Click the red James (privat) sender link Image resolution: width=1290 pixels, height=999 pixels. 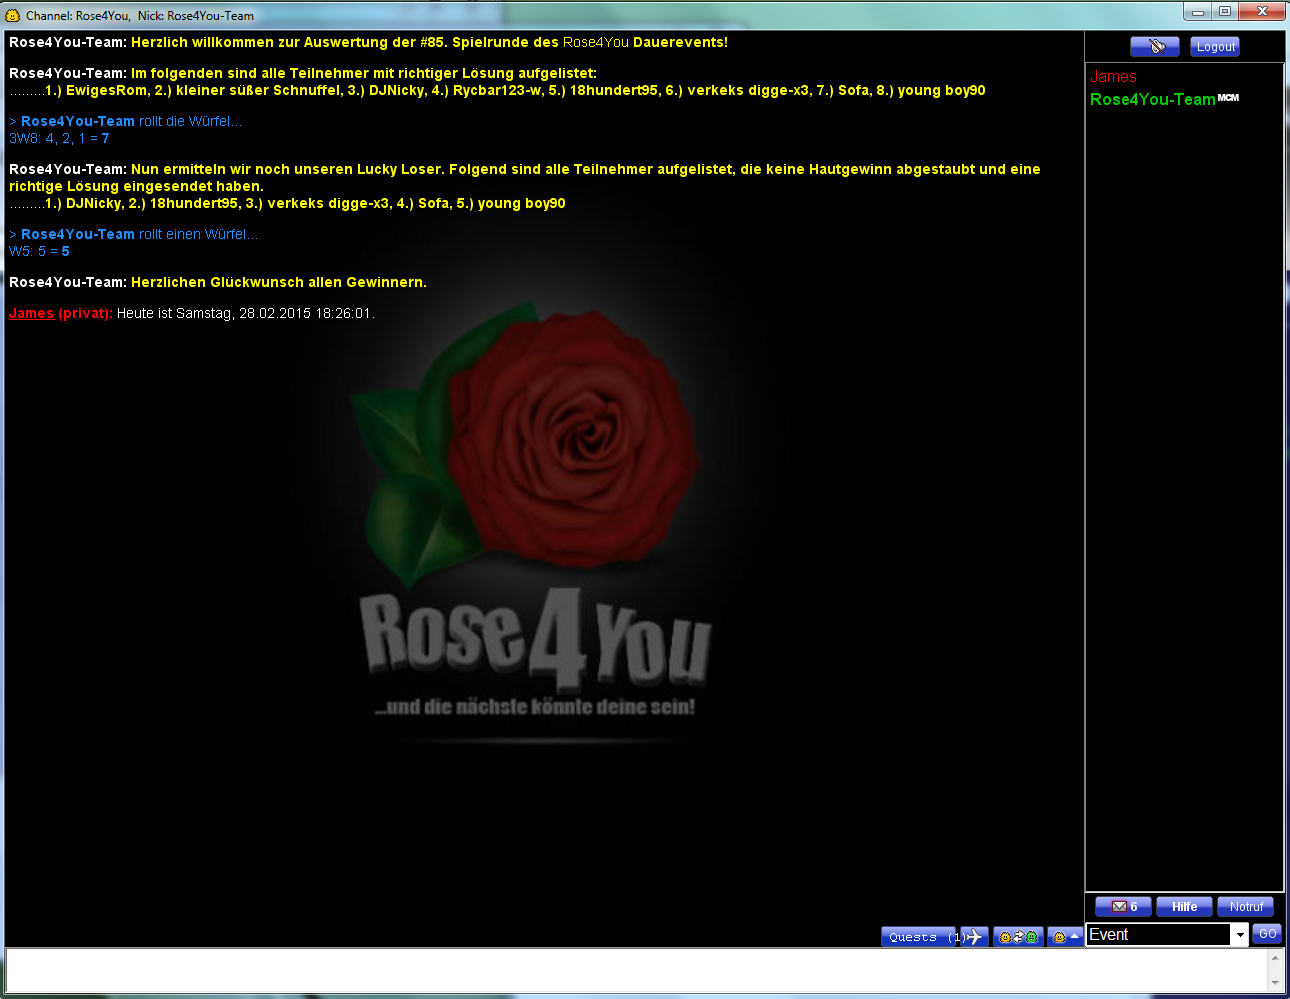click(x=31, y=313)
